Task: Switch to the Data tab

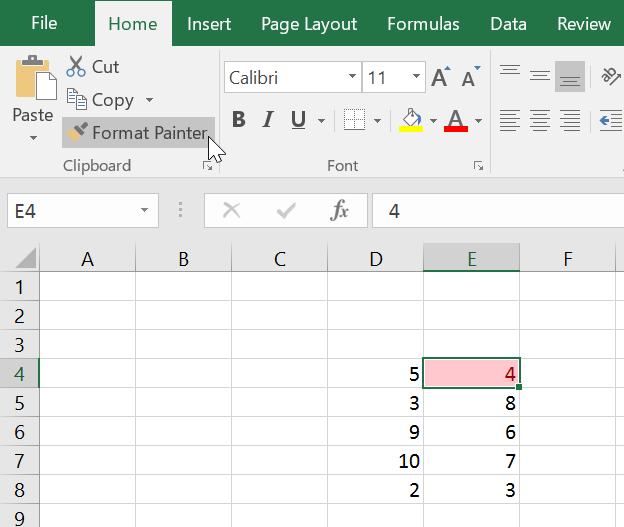Action: (508, 24)
